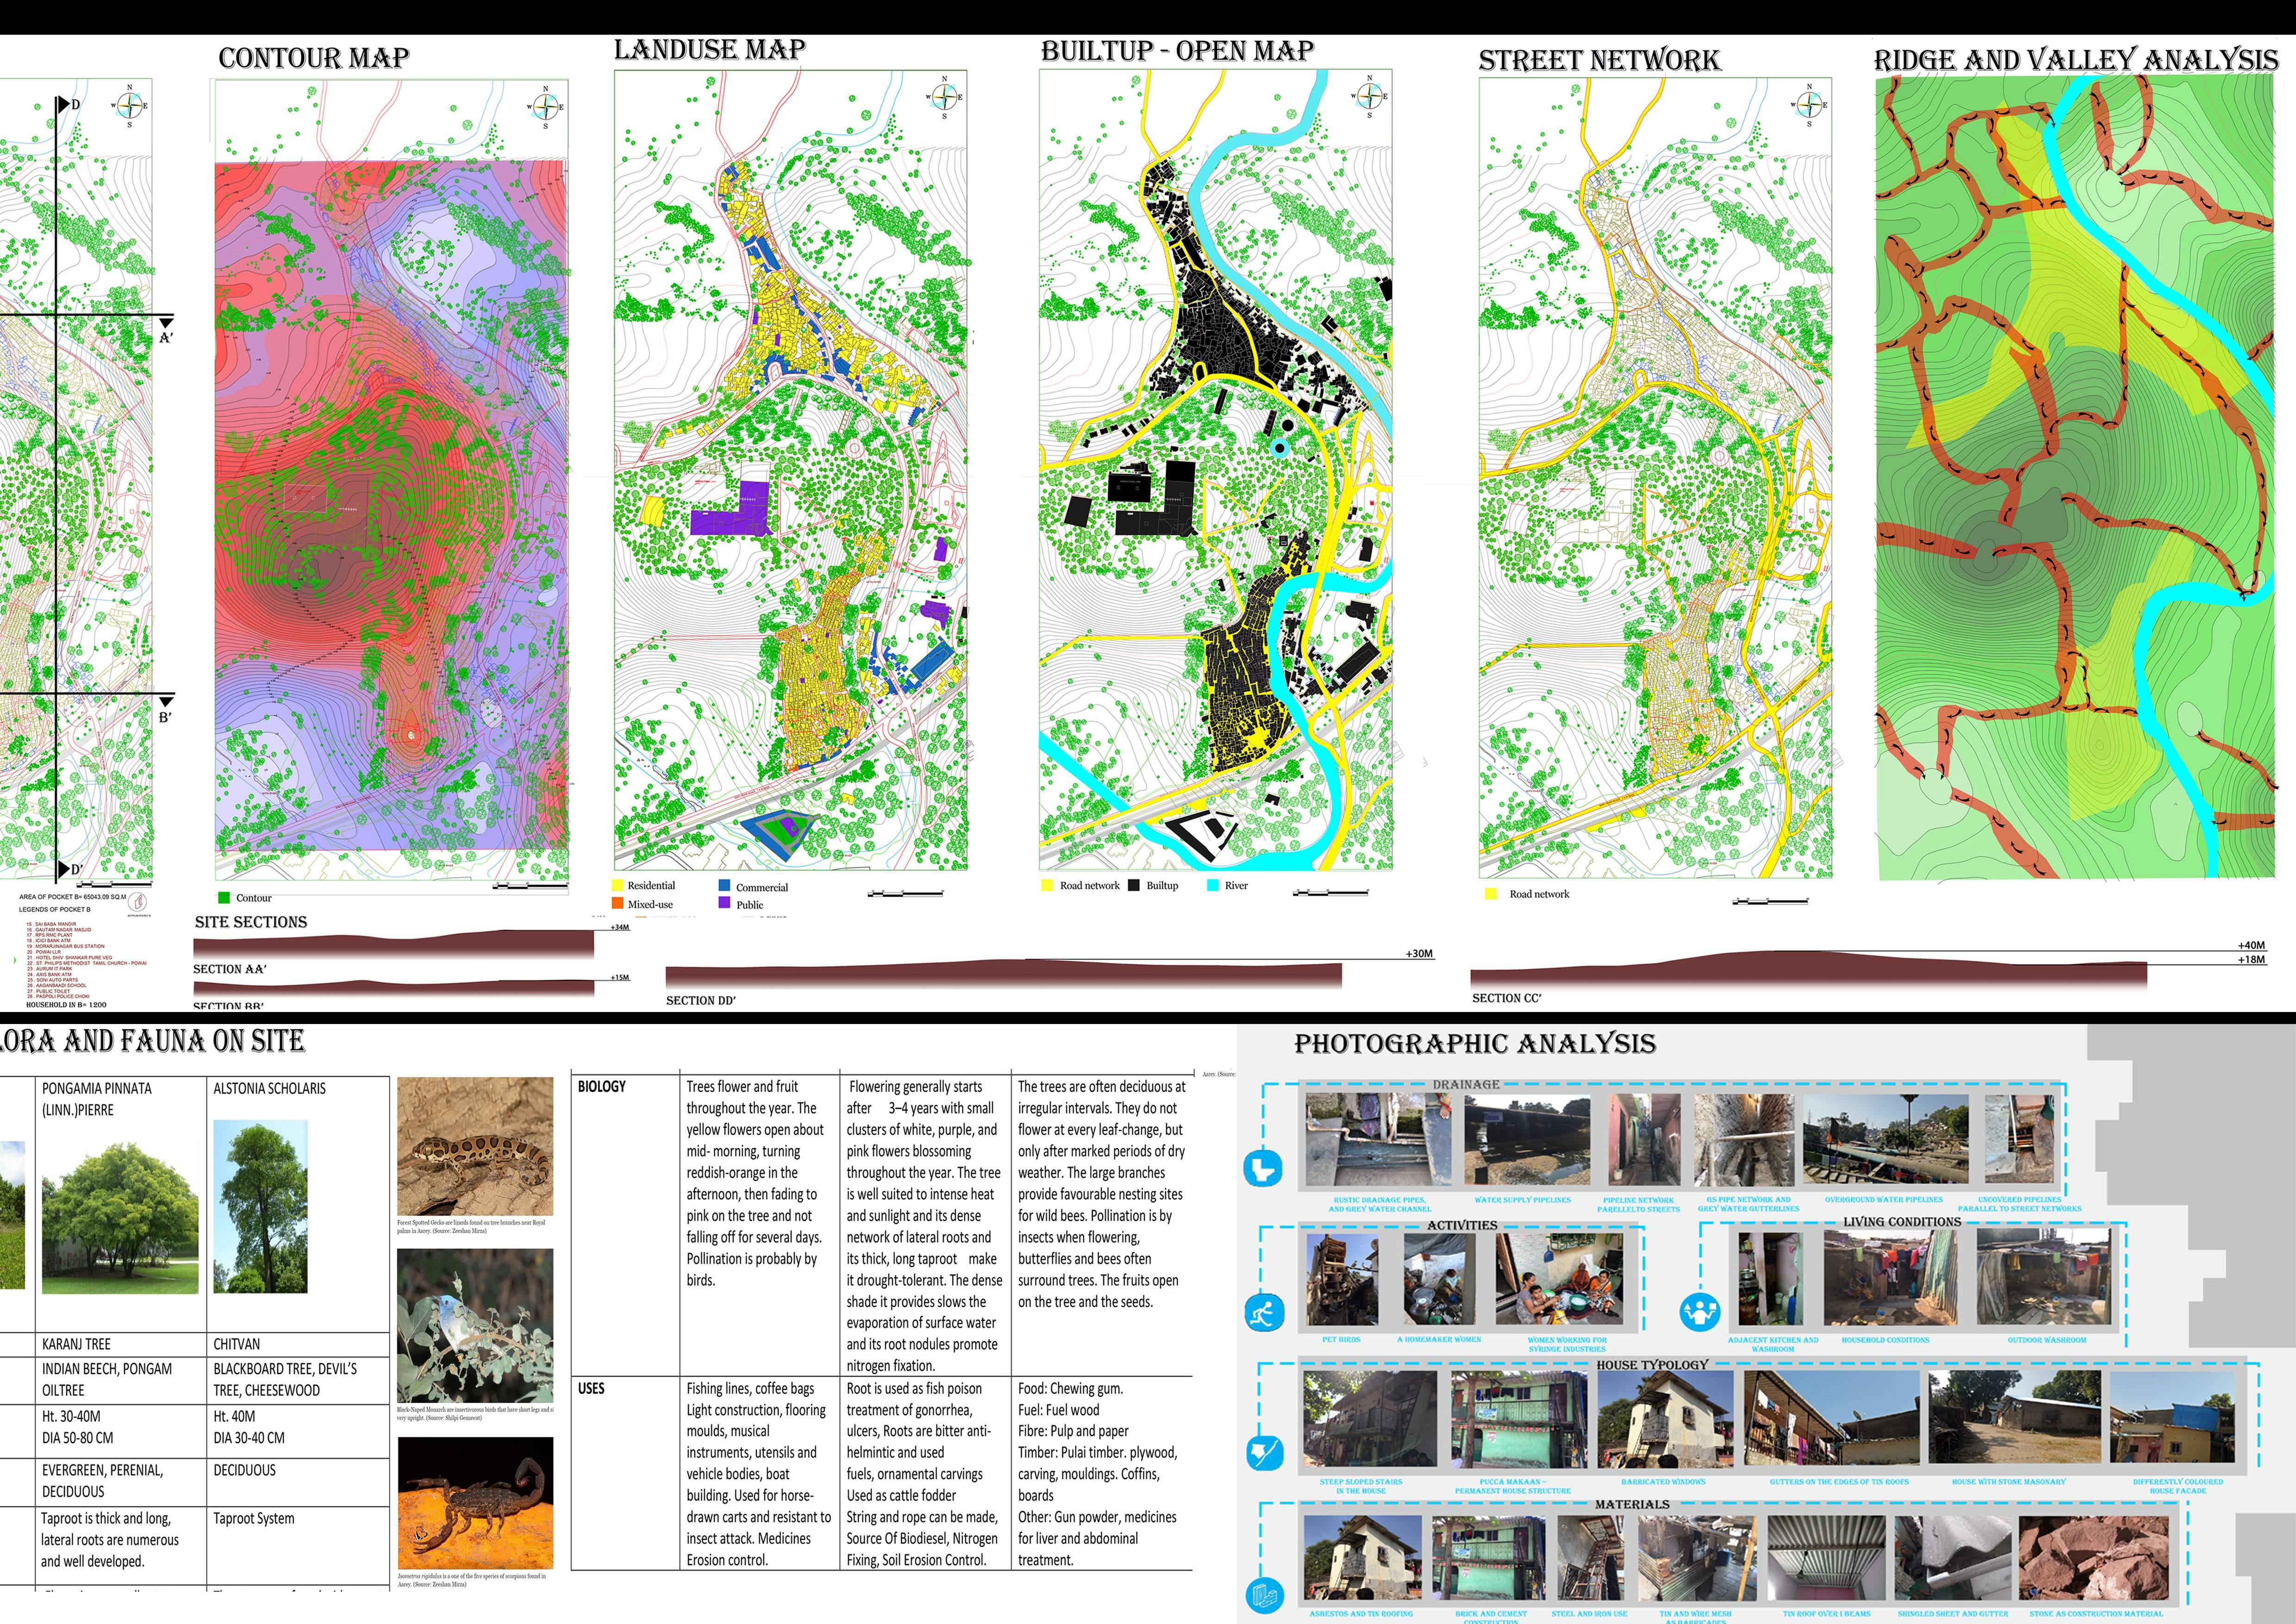2296x1624 pixels.
Task: Click the Living Conditions person icon
Action: click(1700, 1311)
